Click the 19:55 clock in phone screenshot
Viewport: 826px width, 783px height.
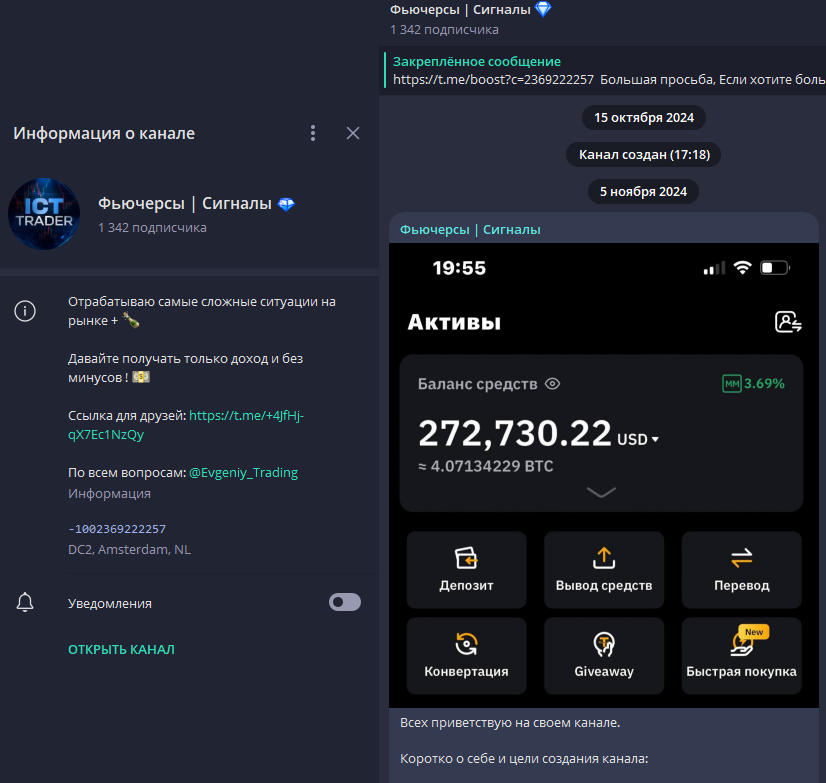[x=459, y=268]
